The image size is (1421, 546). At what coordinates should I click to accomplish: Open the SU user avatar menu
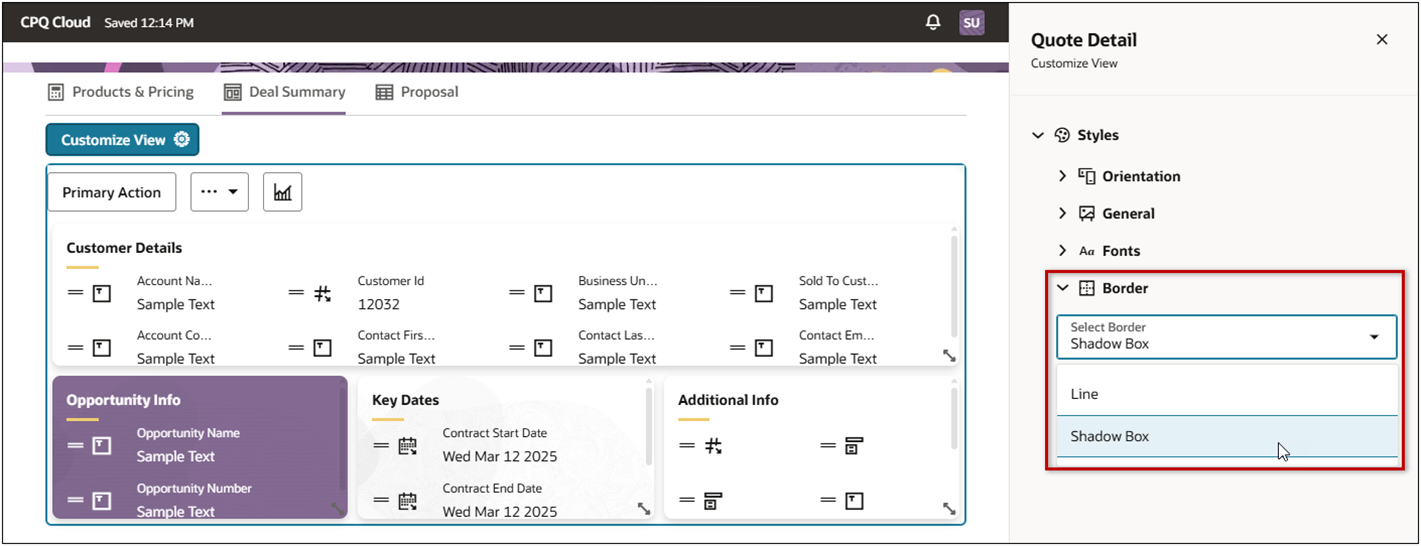(x=971, y=22)
